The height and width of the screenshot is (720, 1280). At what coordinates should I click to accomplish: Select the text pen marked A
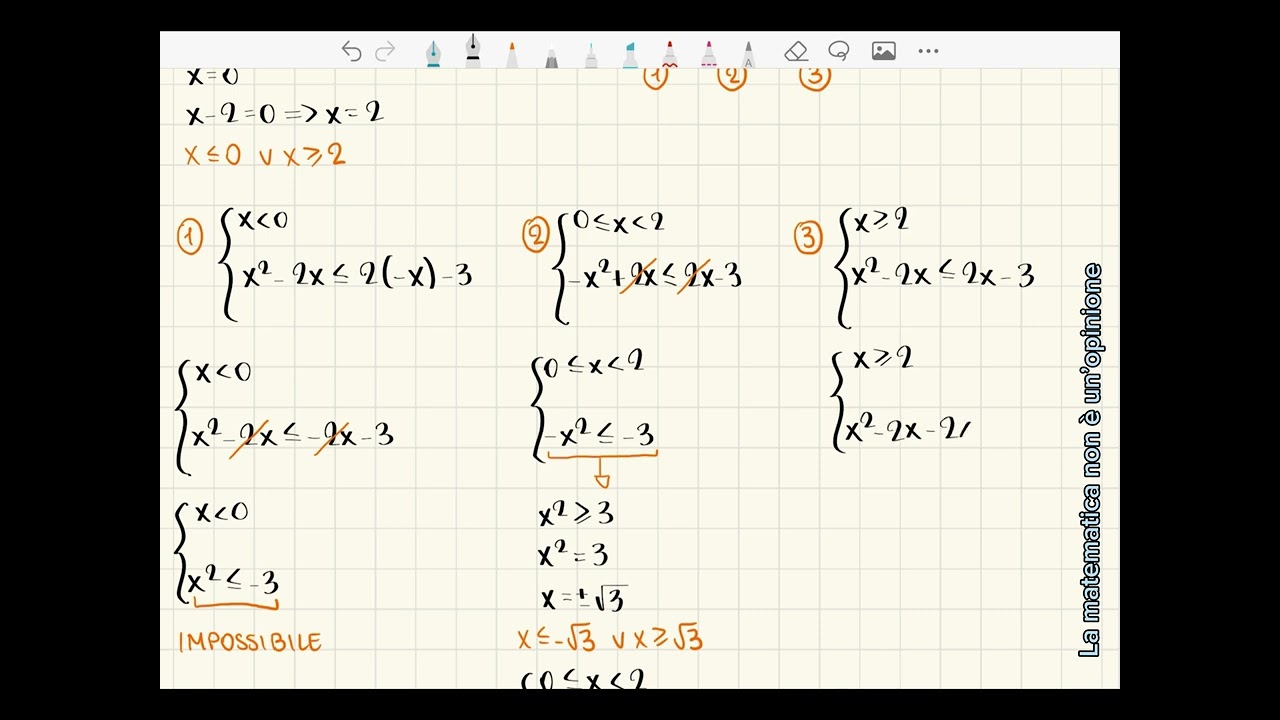click(x=748, y=55)
